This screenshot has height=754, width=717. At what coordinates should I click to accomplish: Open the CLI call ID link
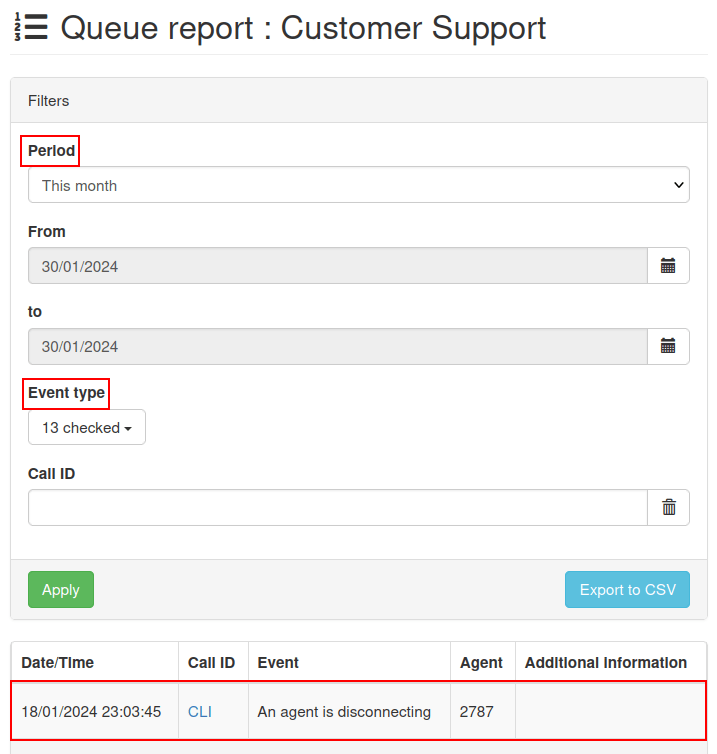pyautogui.click(x=200, y=712)
